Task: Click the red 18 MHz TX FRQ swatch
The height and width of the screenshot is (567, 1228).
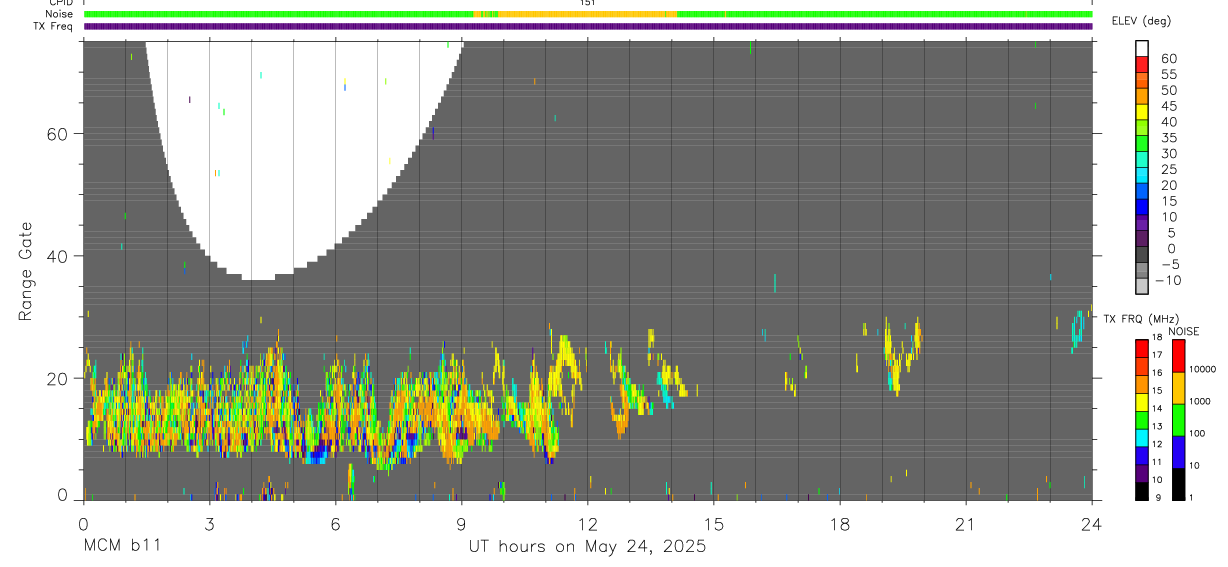Action: [x=1142, y=348]
